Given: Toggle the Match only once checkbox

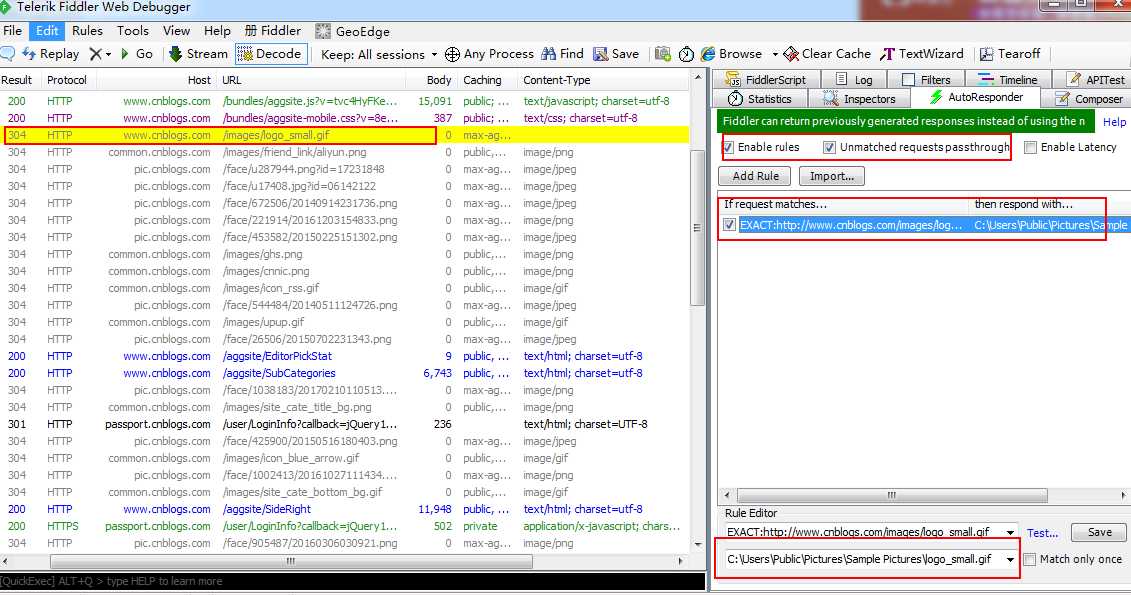Looking at the screenshot, I should pyautogui.click(x=1030, y=560).
